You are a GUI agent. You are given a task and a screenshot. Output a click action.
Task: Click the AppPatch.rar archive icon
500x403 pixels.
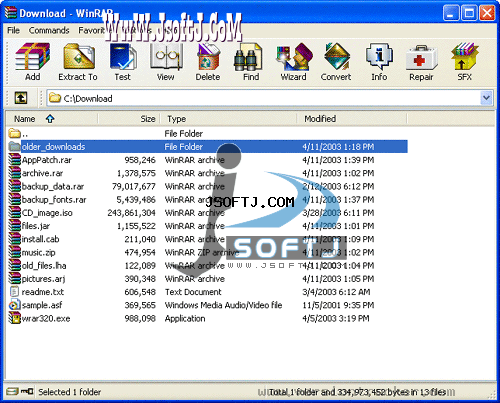click(14, 160)
